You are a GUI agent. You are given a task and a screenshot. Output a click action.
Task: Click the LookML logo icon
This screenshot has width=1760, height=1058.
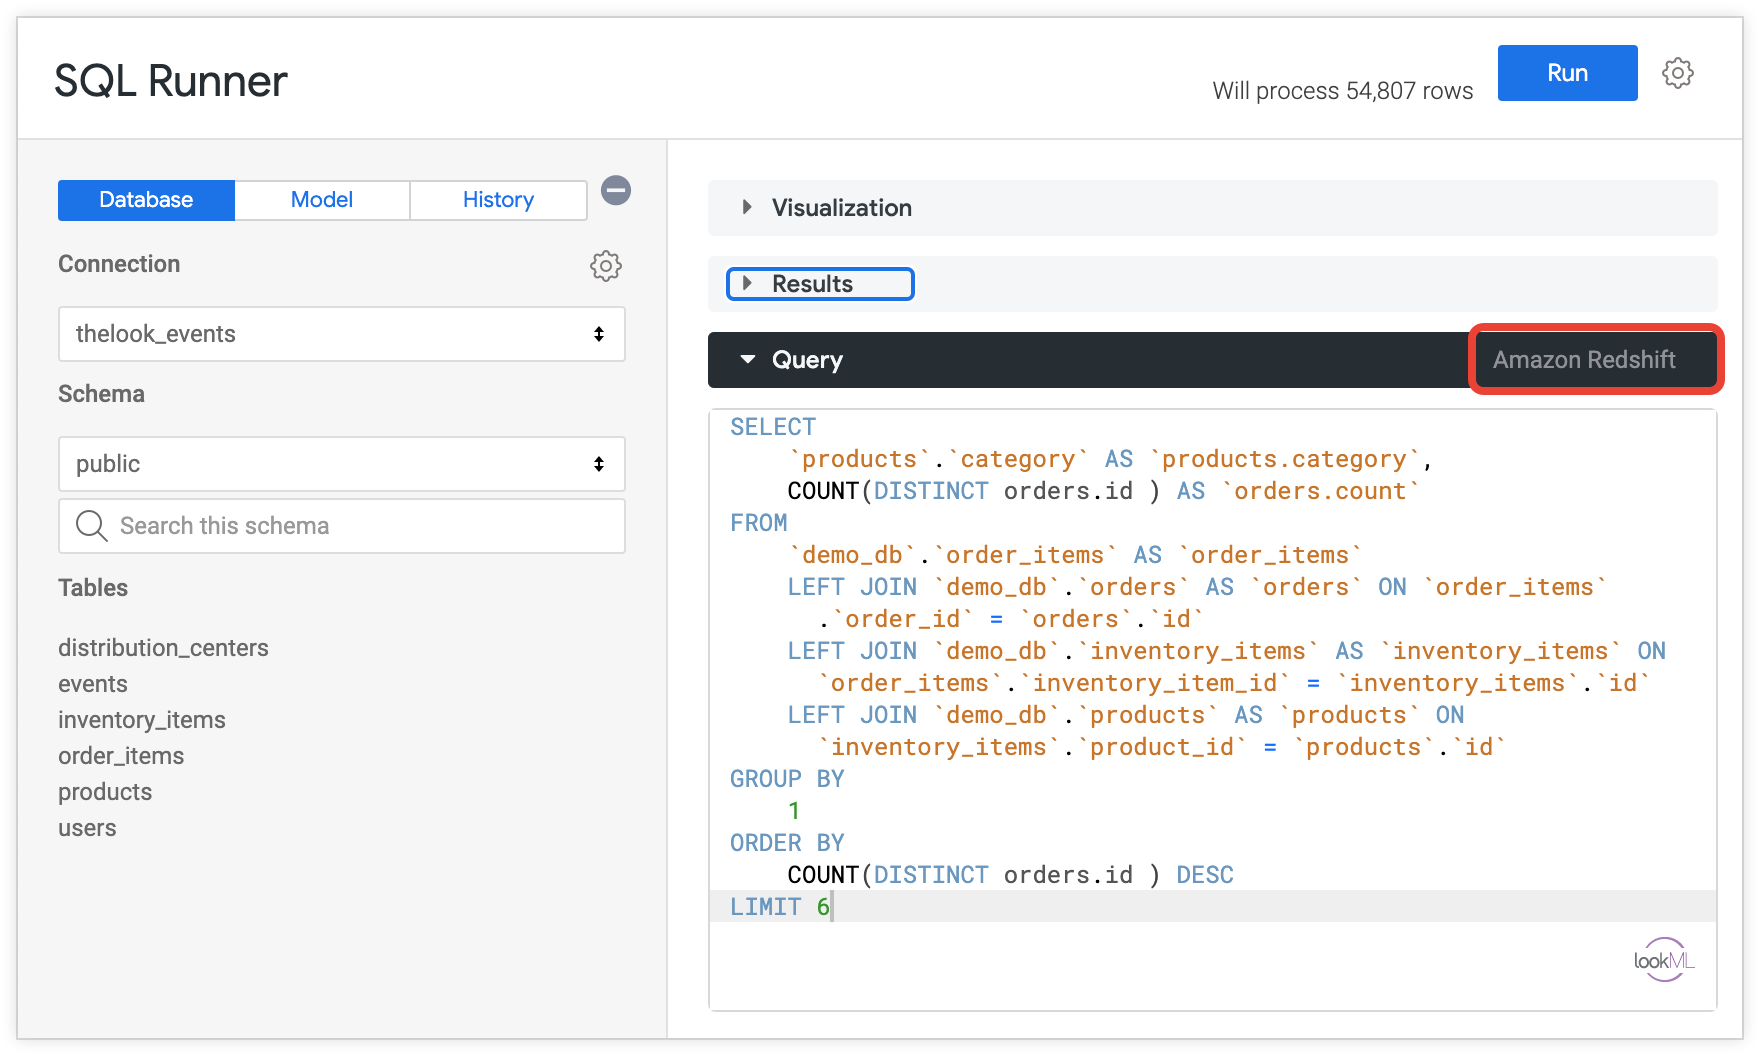(x=1664, y=960)
